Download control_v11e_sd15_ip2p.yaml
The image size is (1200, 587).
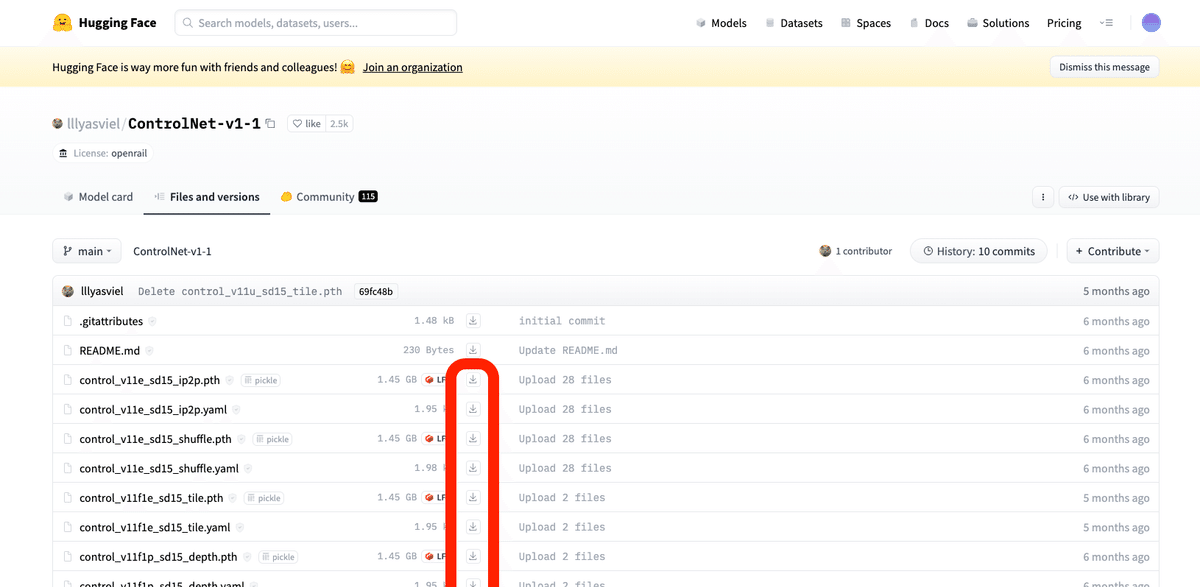473,409
